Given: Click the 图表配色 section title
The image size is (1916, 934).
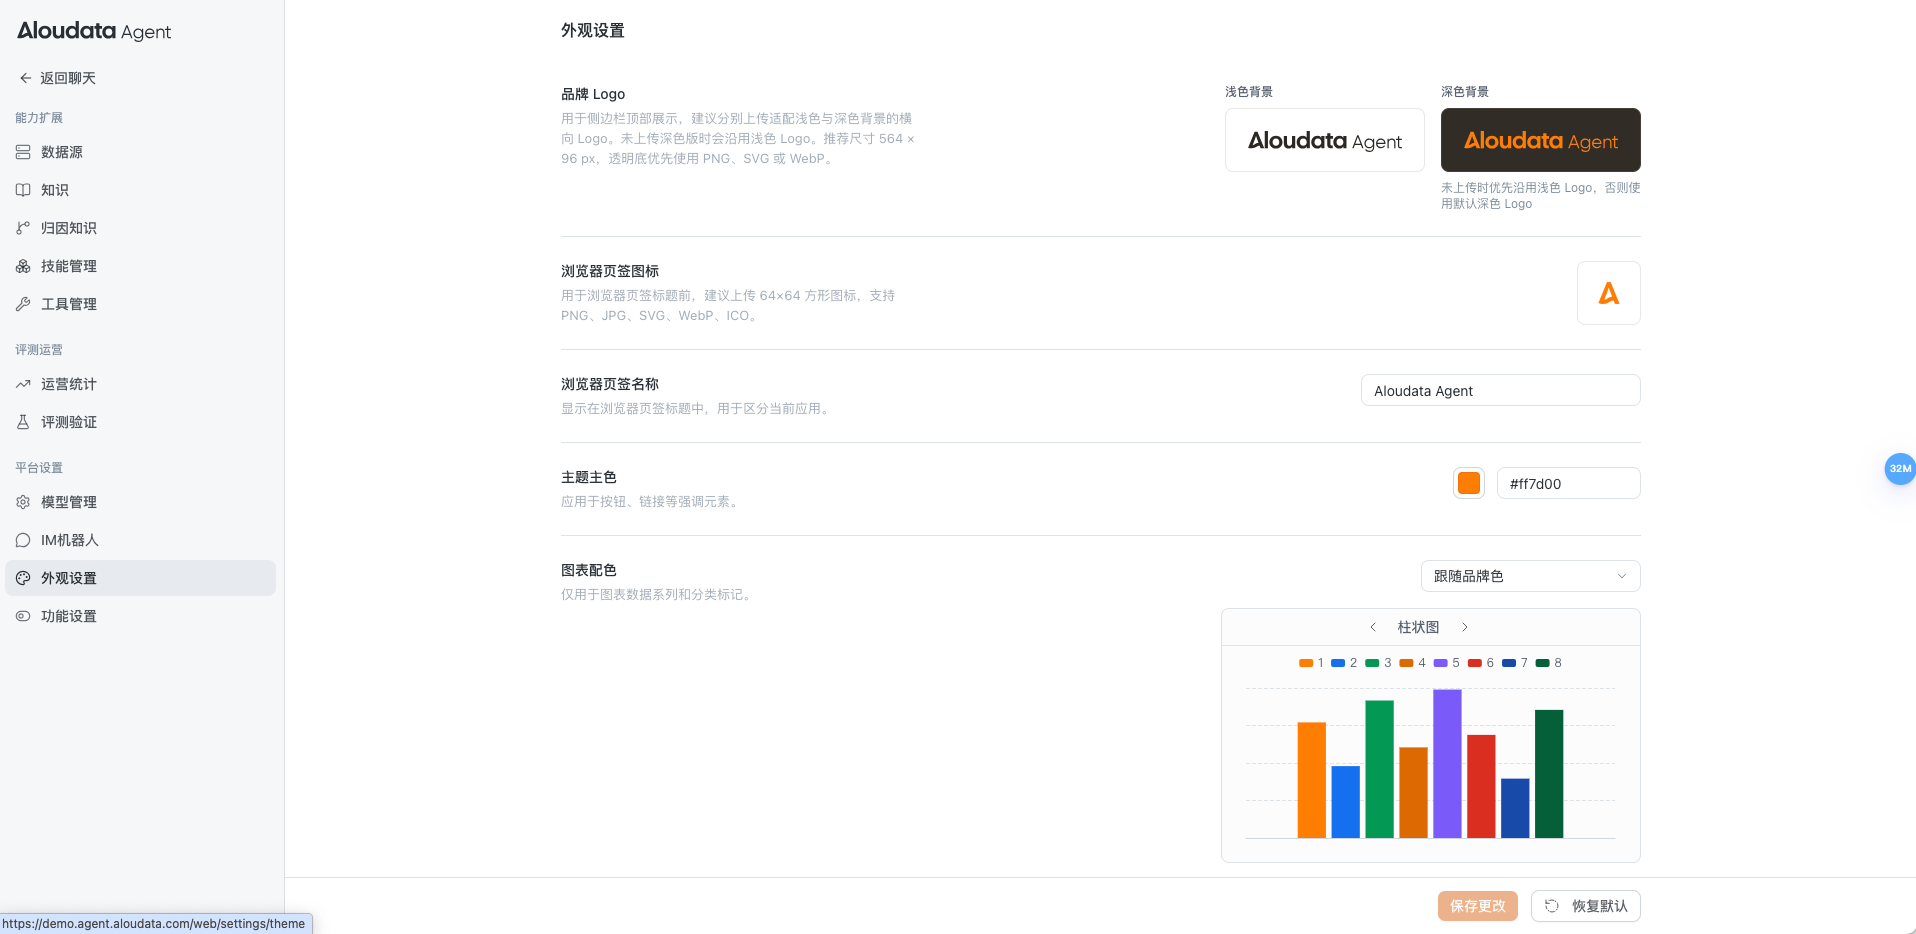Looking at the screenshot, I should click(589, 570).
